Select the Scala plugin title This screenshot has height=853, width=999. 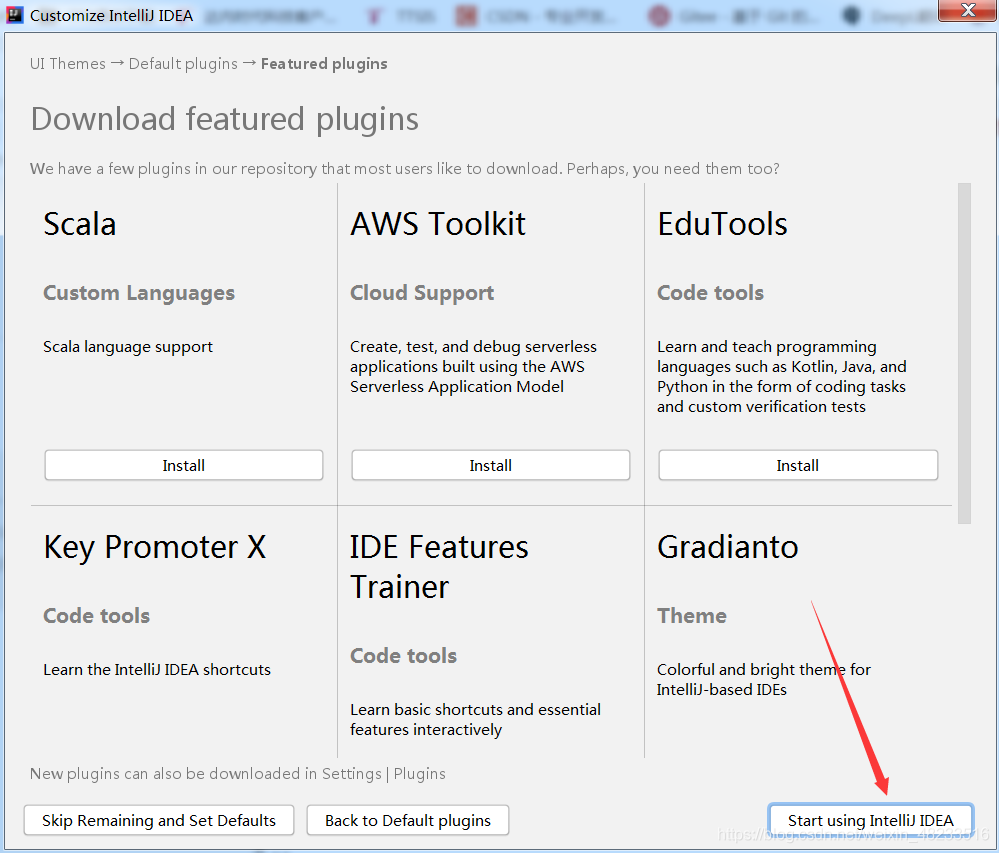tap(80, 224)
